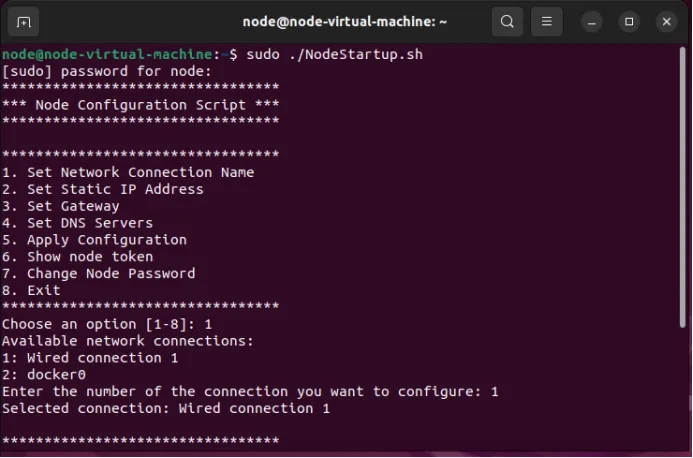Click the 'Set Network Connection Name' line

pyautogui.click(x=128, y=172)
